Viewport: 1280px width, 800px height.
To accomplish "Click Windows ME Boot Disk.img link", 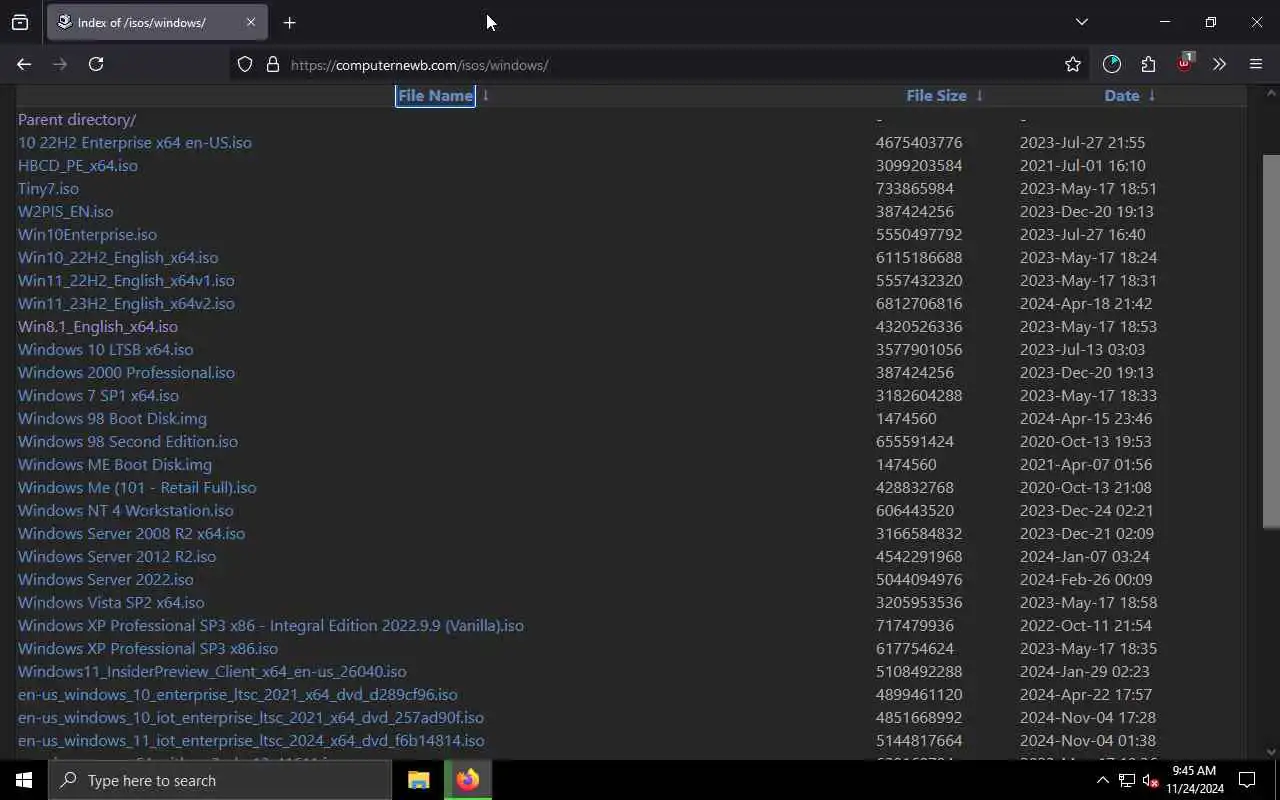I will pos(115,465).
